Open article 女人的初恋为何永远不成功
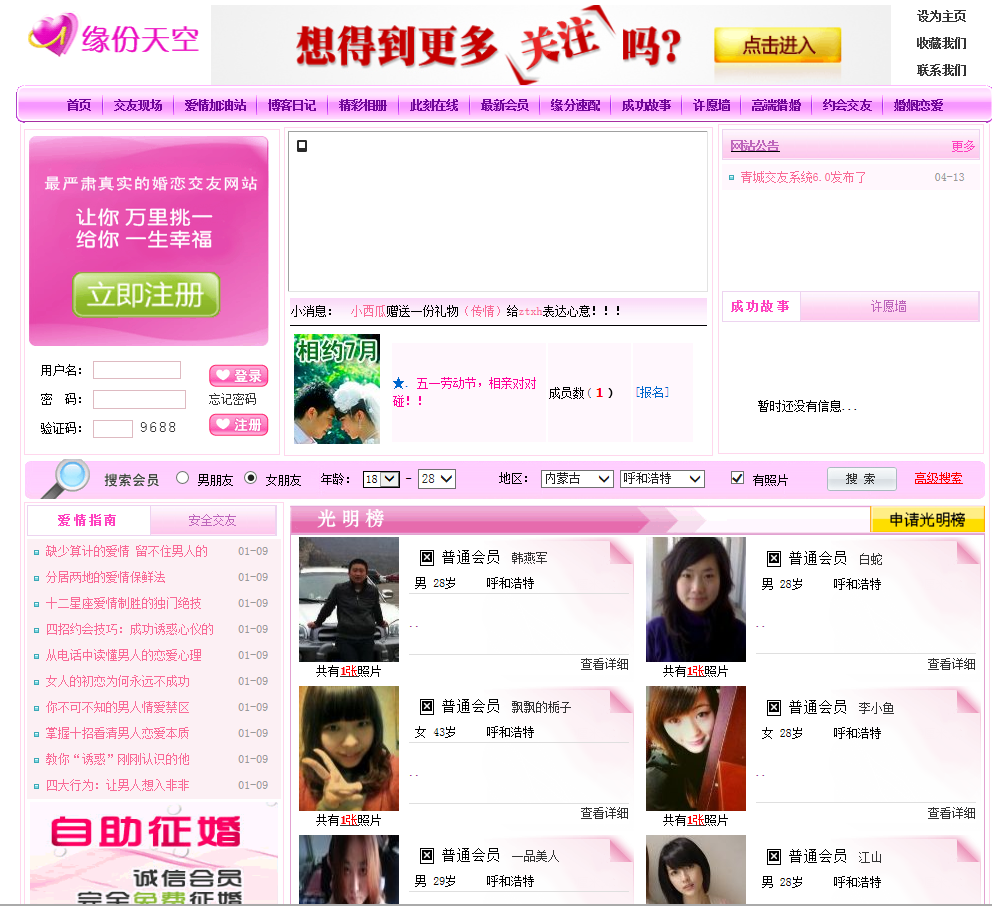Viewport: 992px width, 906px height. (x=118, y=681)
